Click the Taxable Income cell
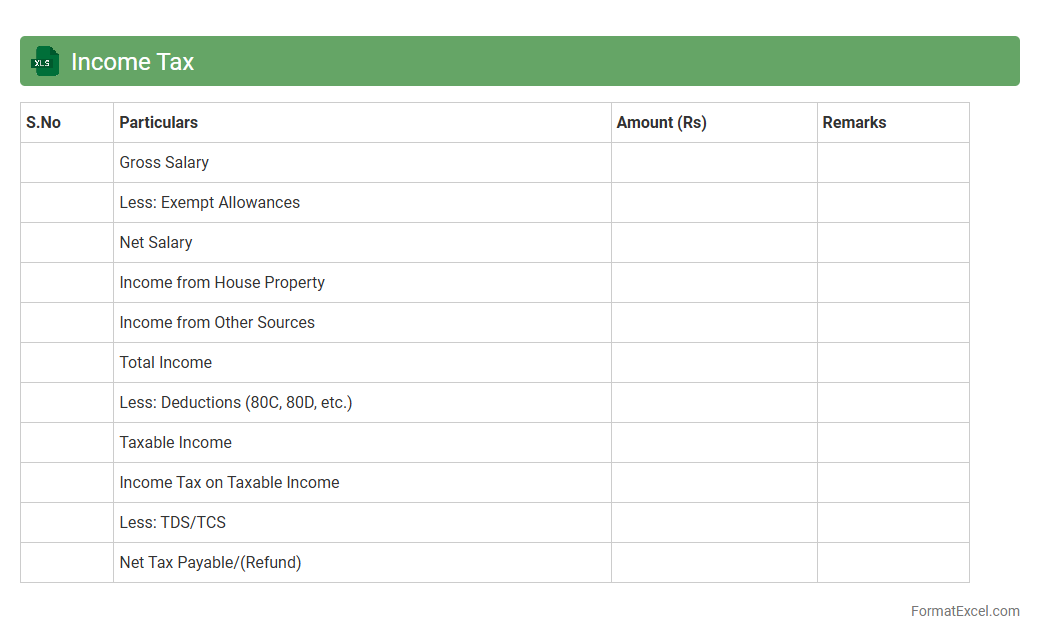This screenshot has height=640, width=1040. pyautogui.click(x=176, y=442)
